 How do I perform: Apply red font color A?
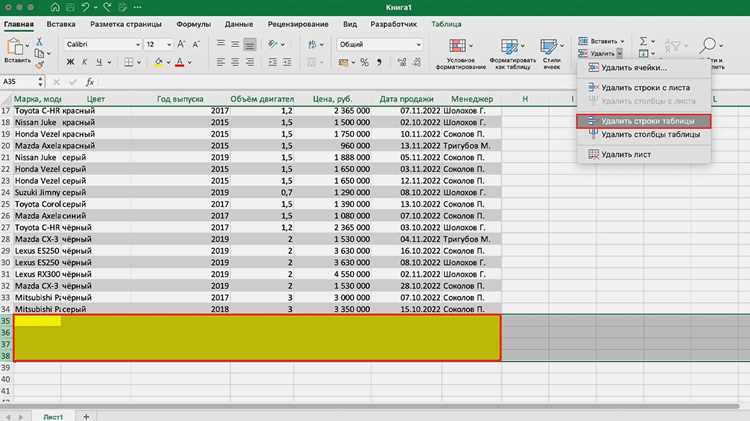180,62
